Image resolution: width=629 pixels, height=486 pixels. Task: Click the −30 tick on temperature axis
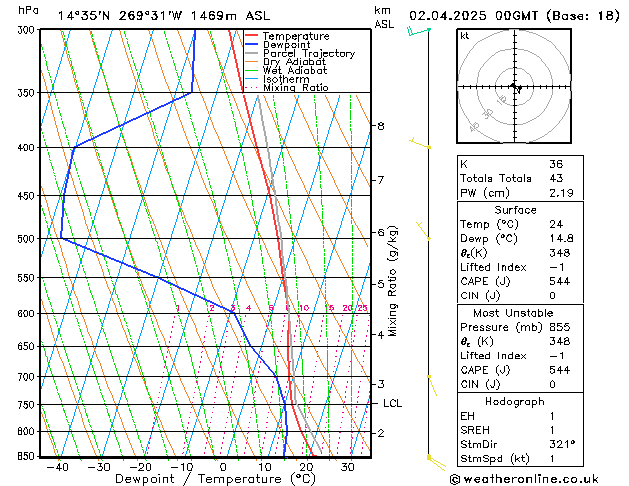click(x=99, y=467)
